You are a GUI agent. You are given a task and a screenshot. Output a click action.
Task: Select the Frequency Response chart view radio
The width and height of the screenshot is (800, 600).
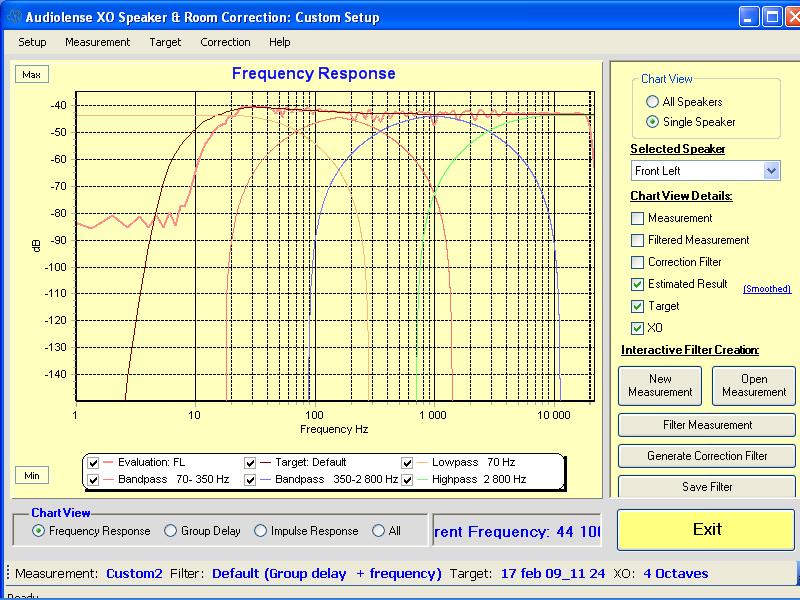(x=38, y=531)
